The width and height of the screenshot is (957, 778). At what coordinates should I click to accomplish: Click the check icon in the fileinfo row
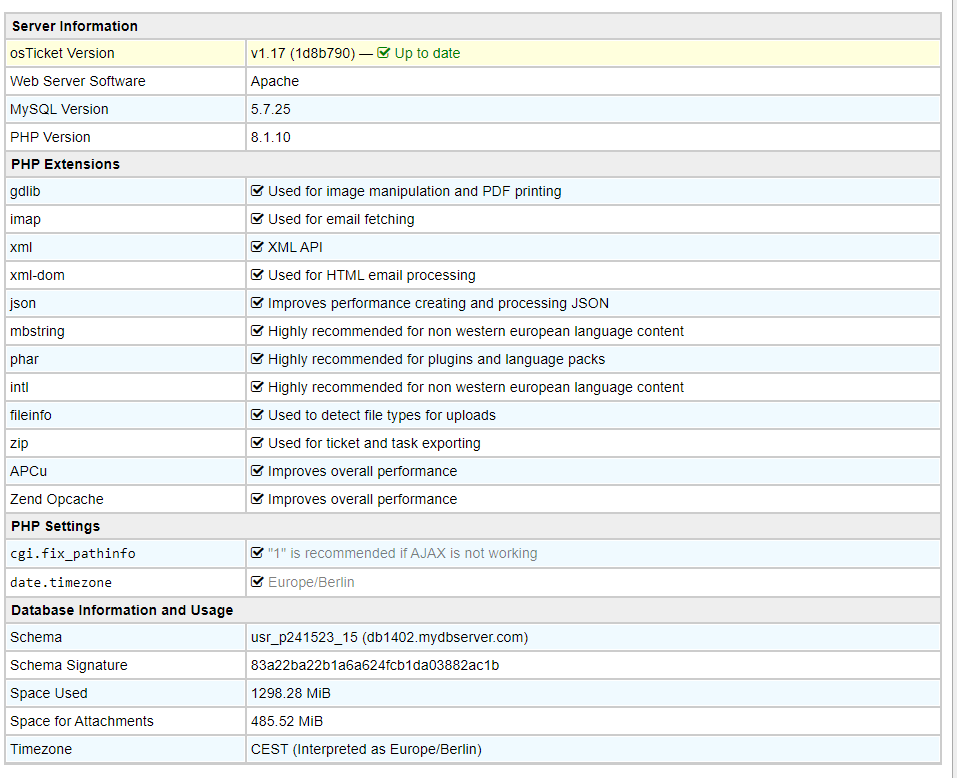pos(257,416)
